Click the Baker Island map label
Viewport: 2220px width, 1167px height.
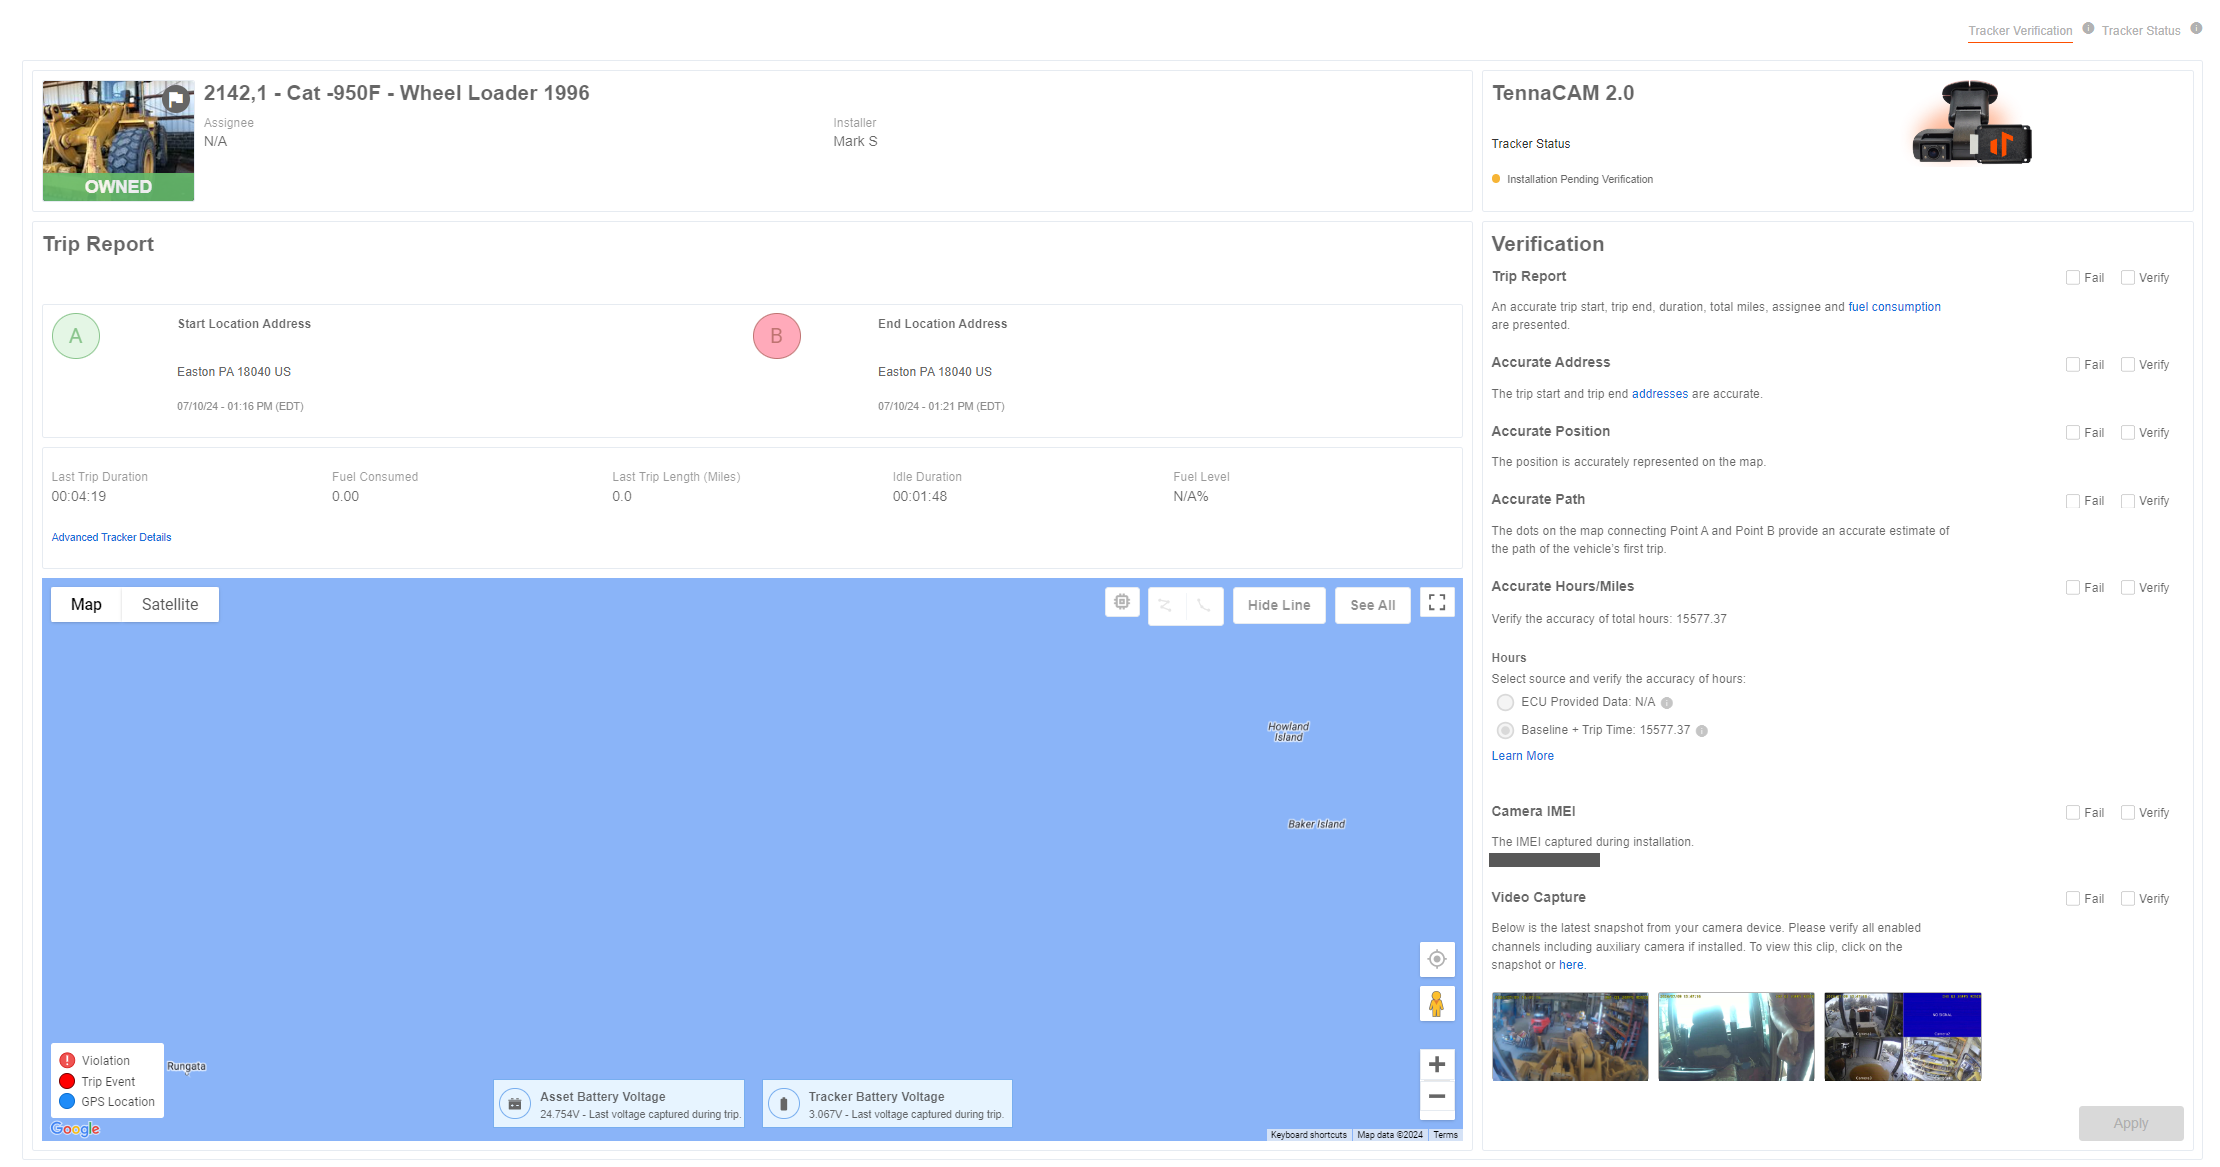click(x=1316, y=824)
